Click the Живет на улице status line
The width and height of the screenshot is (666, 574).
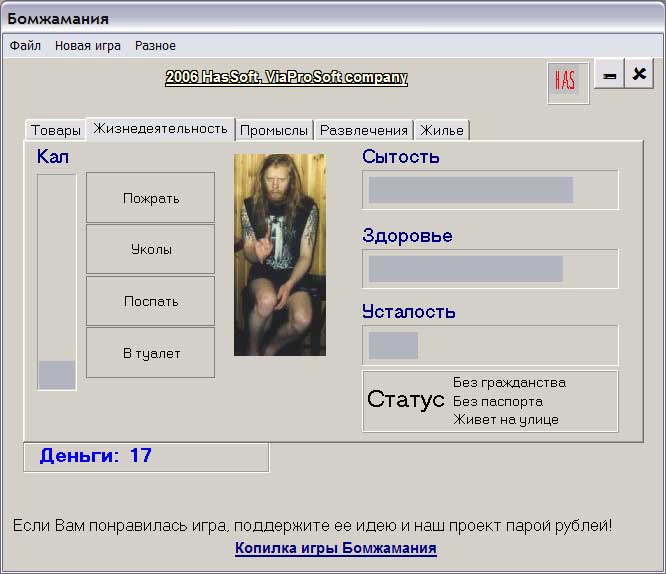(x=505, y=420)
